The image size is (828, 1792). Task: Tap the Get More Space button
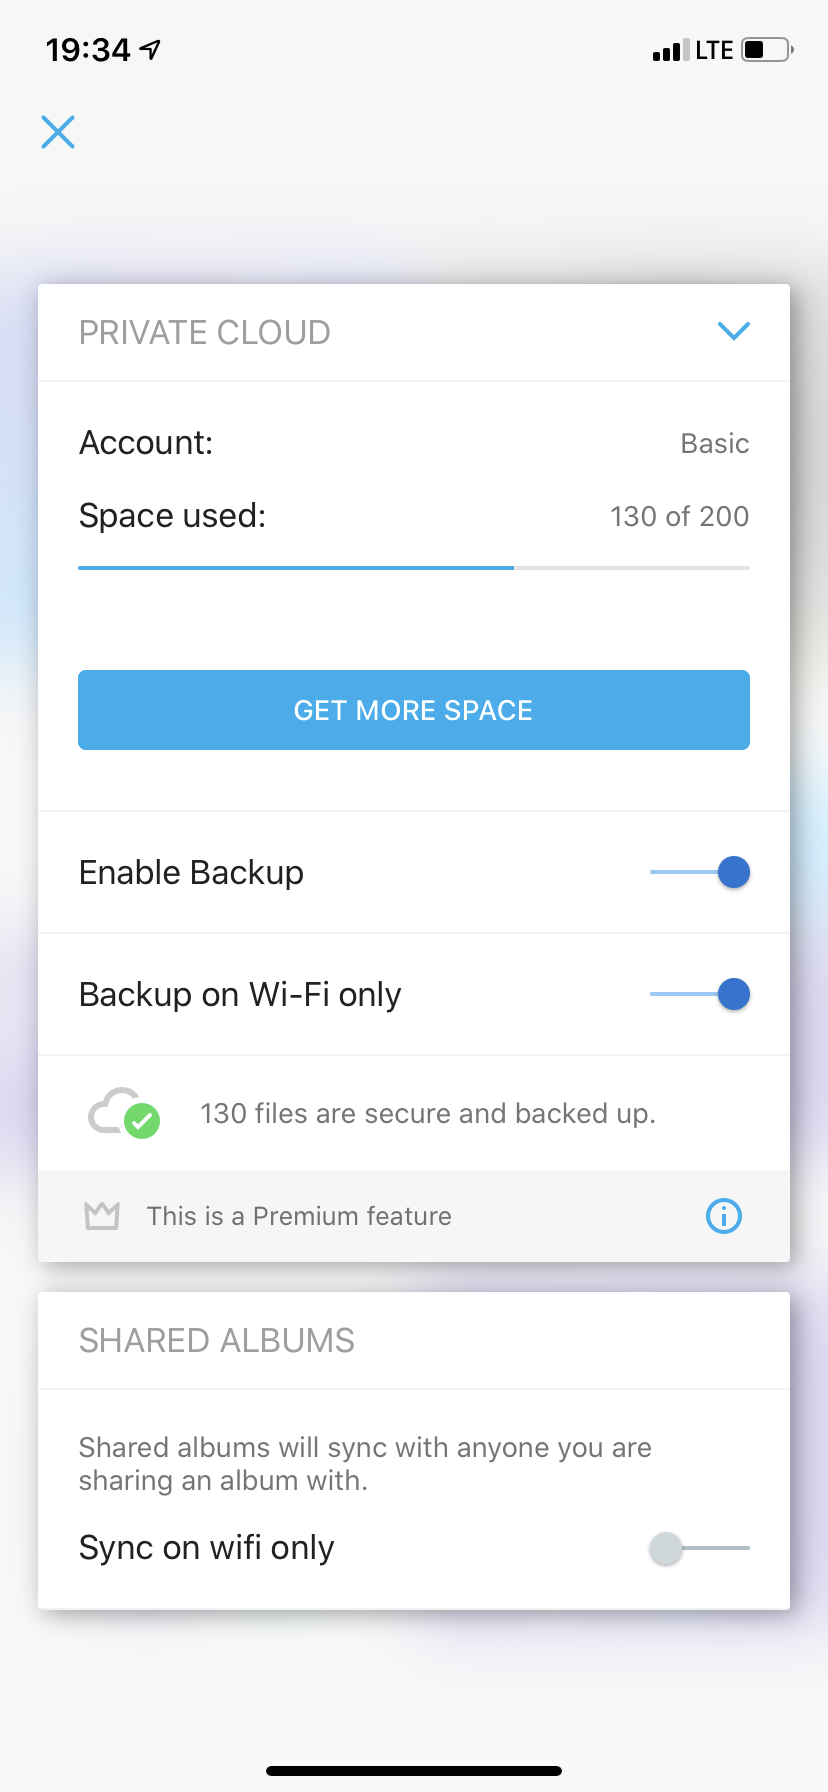pyautogui.click(x=414, y=710)
